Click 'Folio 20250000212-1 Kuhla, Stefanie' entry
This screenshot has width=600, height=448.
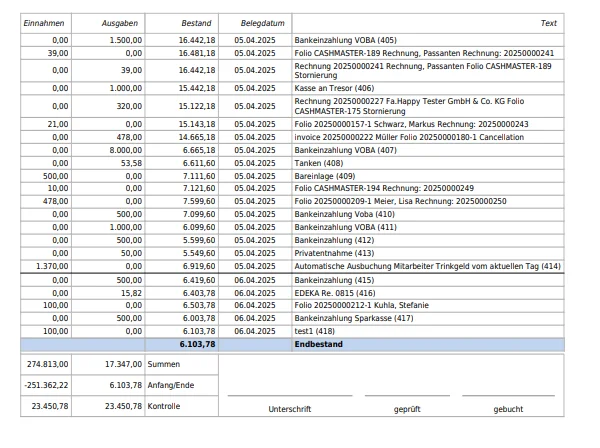click(362, 306)
